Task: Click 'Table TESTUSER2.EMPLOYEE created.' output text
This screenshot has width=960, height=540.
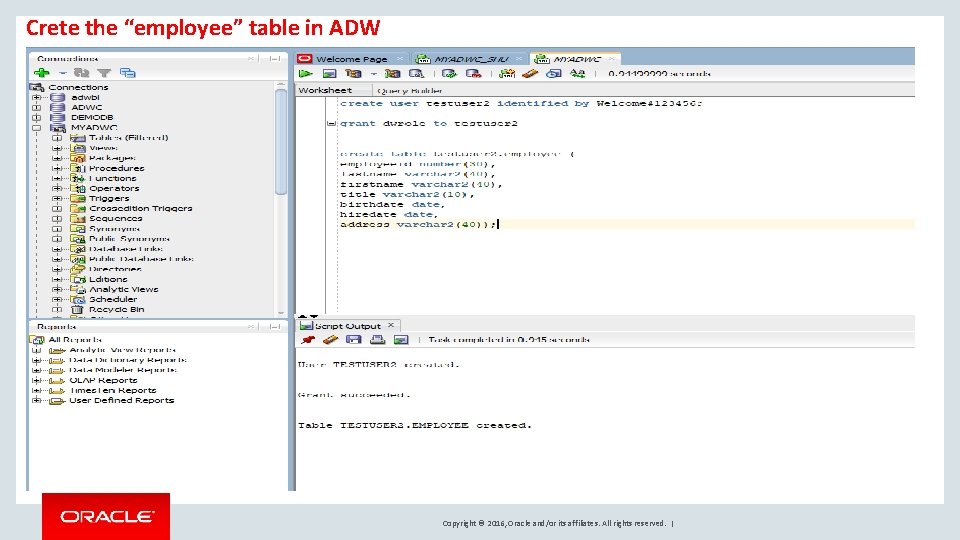Action: [x=414, y=425]
